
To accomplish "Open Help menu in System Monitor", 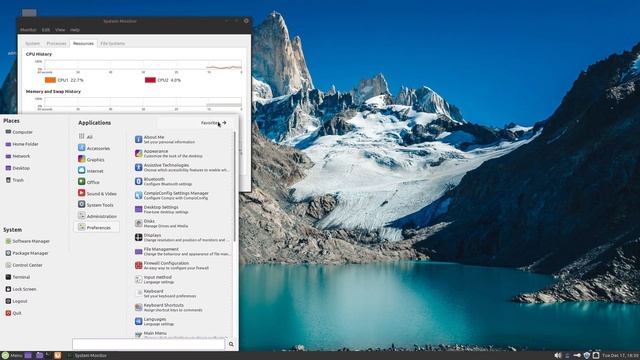I will pos(75,30).
